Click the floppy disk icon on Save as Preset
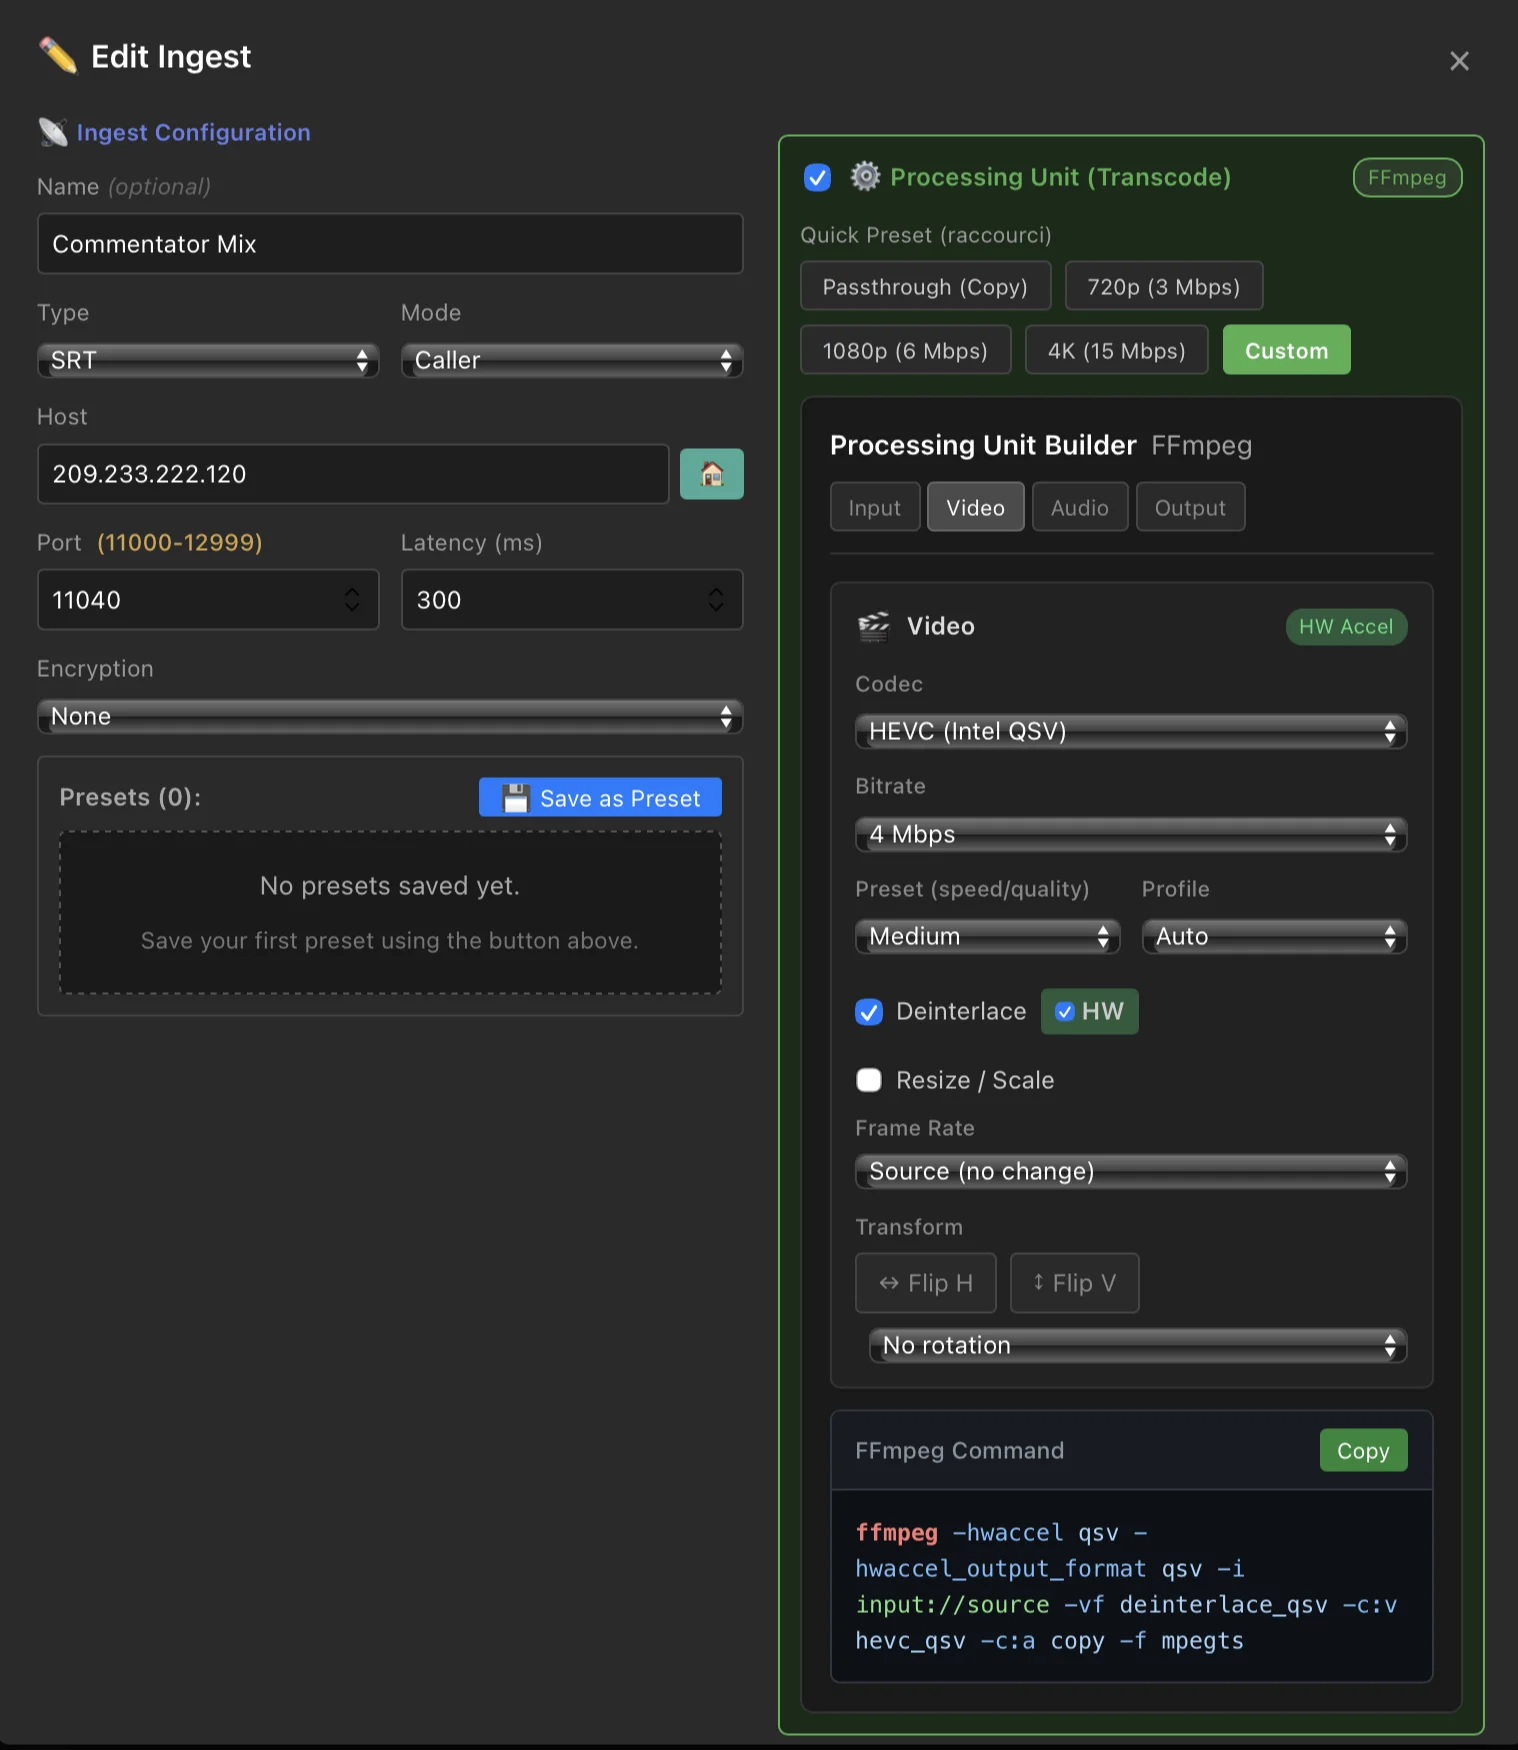The height and width of the screenshot is (1750, 1518). (x=515, y=798)
